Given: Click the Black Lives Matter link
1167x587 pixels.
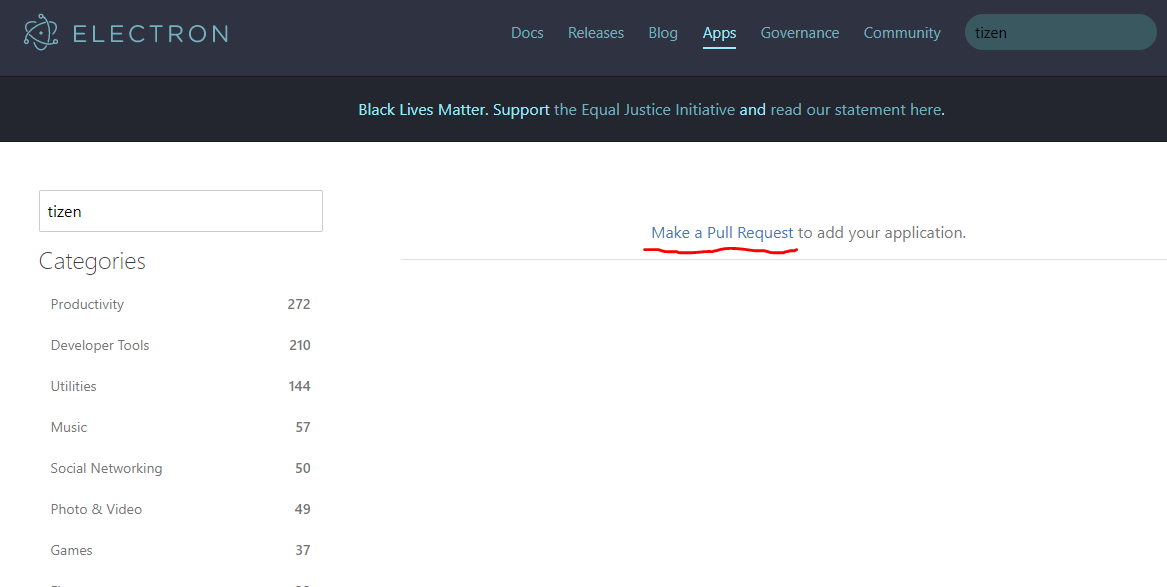Looking at the screenshot, I should (x=423, y=109).
